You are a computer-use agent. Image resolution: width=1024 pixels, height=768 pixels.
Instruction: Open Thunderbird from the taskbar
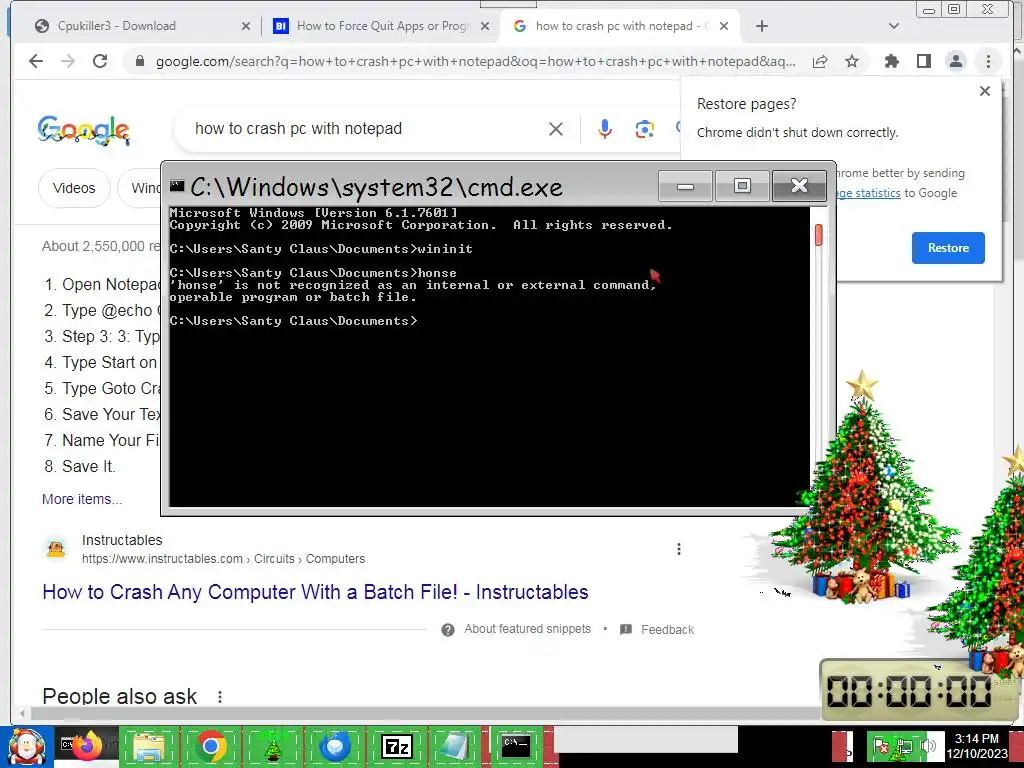tap(335, 746)
